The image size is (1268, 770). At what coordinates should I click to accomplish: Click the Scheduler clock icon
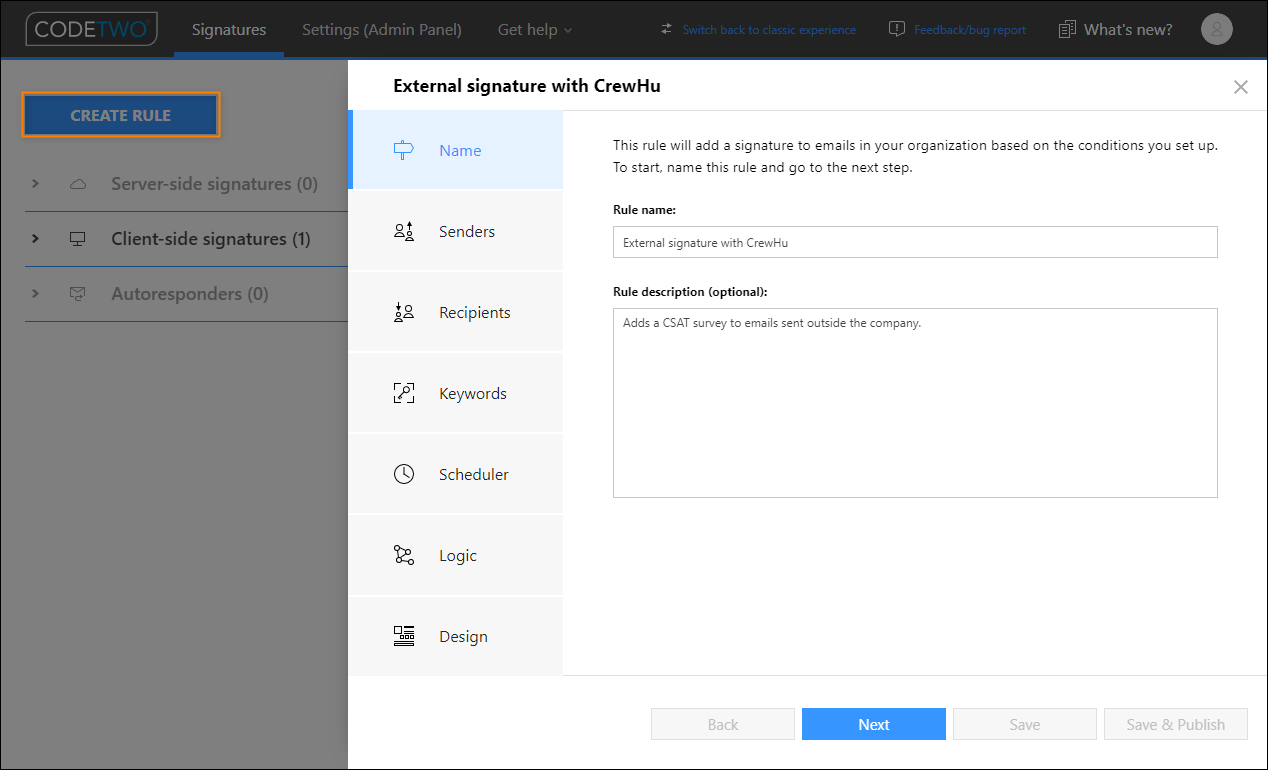tap(404, 474)
